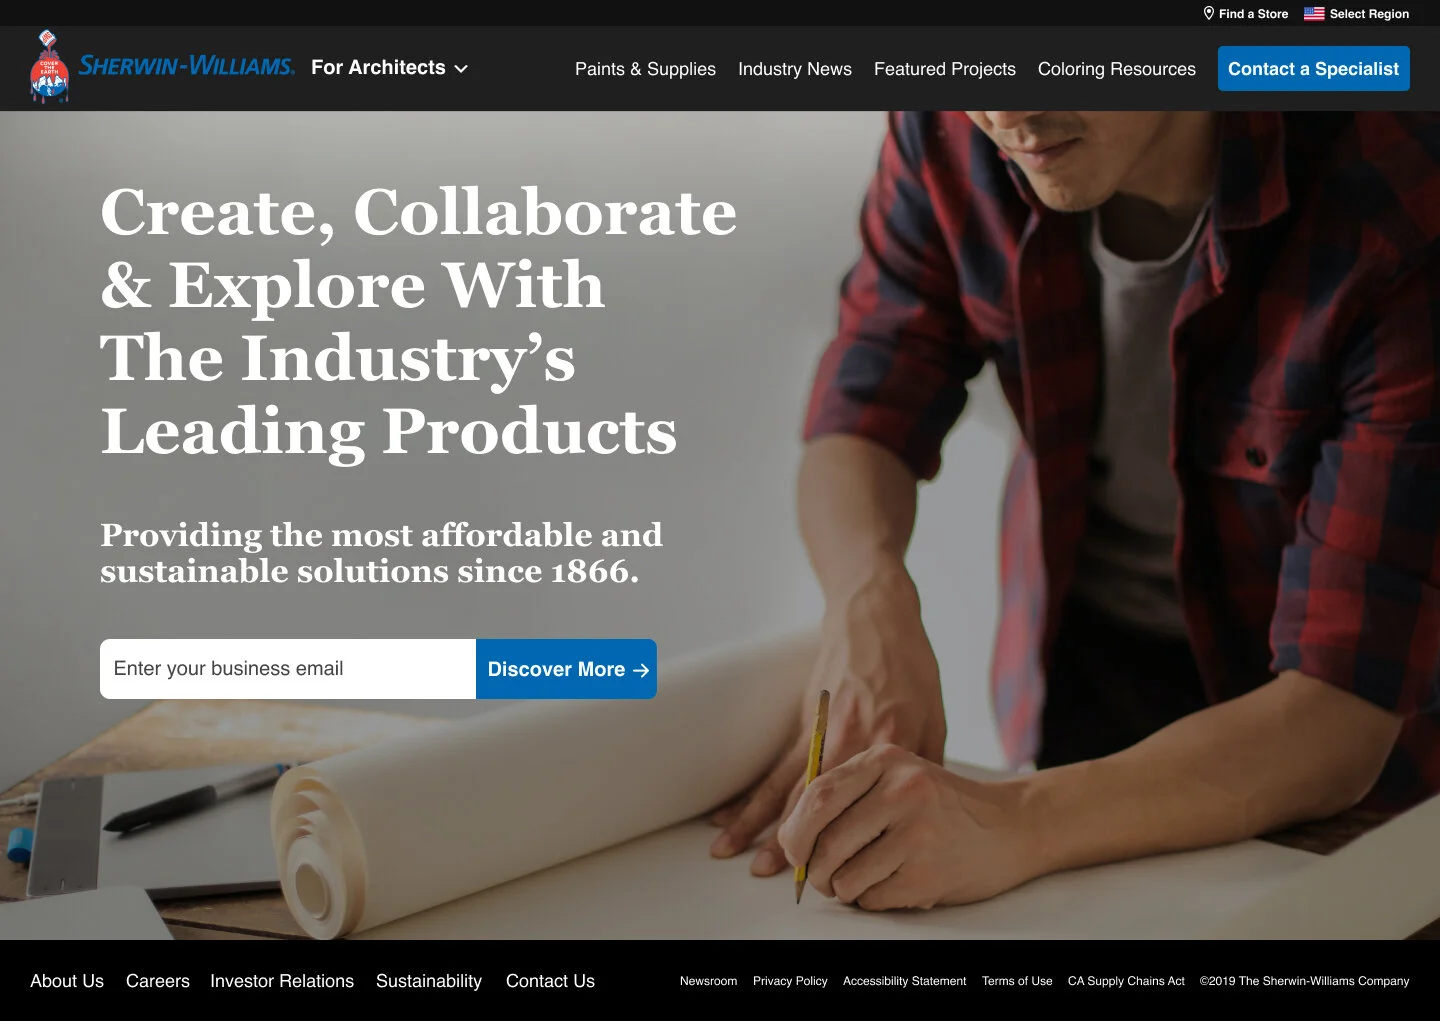Image resolution: width=1440 pixels, height=1024 pixels.
Task: Visit the Careers footer link
Action: tap(158, 981)
